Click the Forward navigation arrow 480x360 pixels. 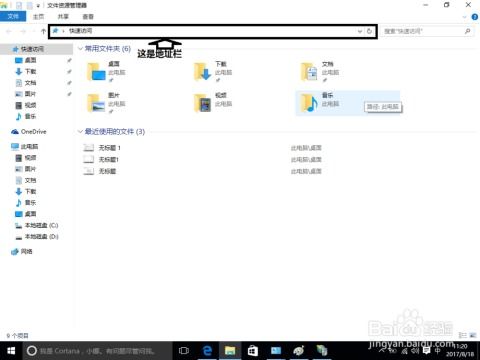pyautogui.click(x=23, y=31)
